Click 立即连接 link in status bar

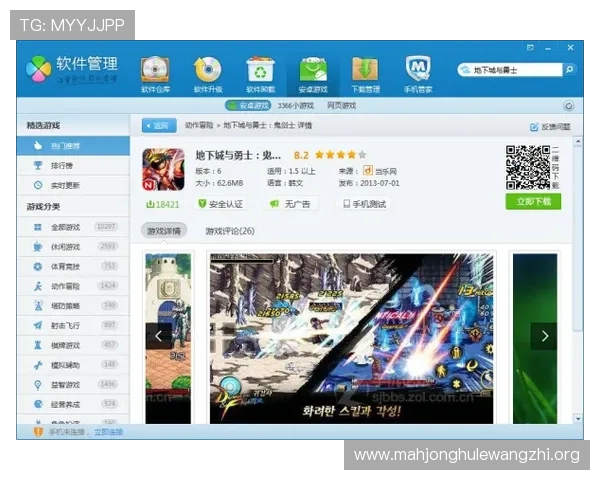tap(108, 432)
